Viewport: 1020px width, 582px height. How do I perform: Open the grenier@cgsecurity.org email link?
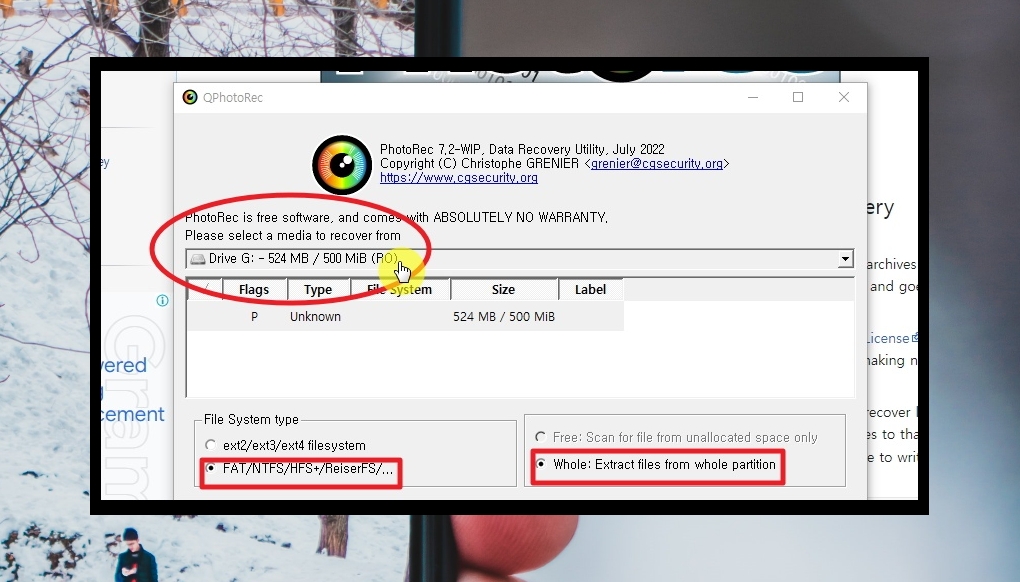coord(656,164)
